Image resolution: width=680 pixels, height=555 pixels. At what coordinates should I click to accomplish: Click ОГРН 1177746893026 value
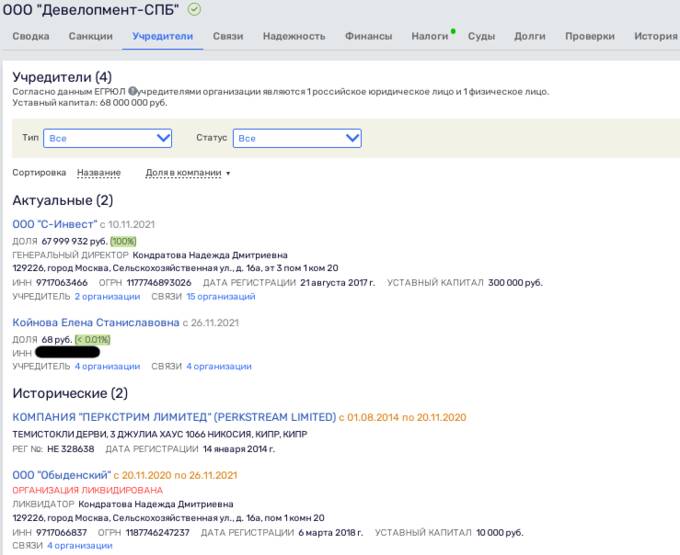pyautogui.click(x=159, y=283)
